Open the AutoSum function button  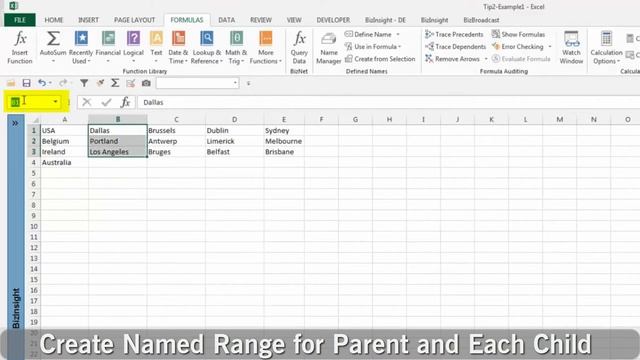click(x=53, y=47)
